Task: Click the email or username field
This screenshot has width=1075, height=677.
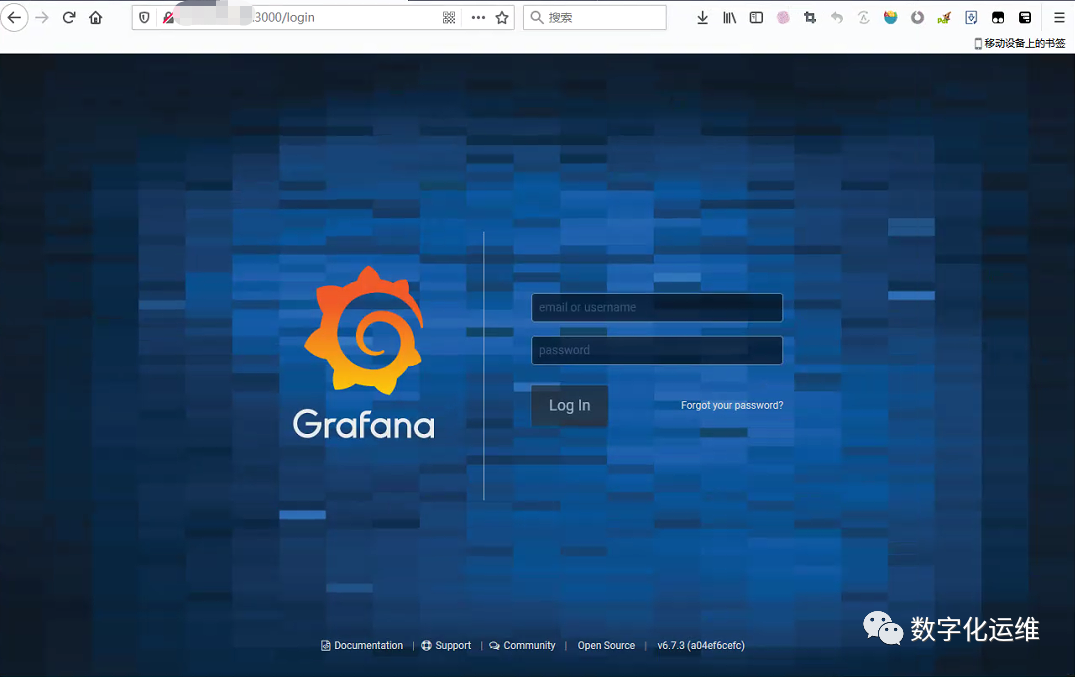Action: pos(657,307)
